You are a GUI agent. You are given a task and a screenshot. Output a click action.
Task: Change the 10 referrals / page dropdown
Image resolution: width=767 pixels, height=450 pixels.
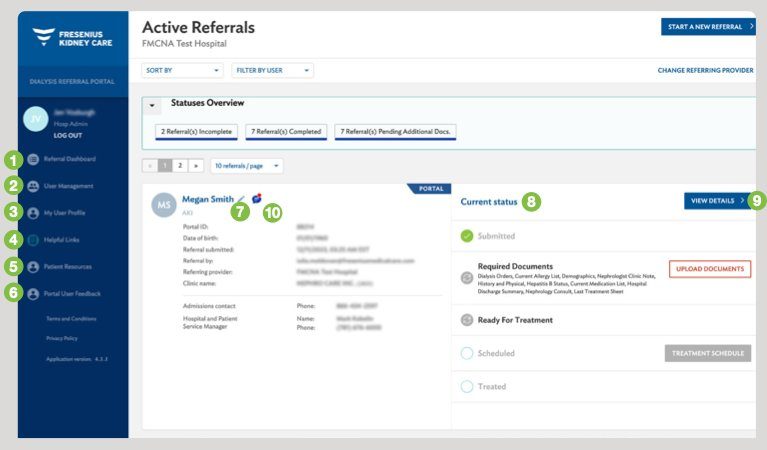(247, 166)
